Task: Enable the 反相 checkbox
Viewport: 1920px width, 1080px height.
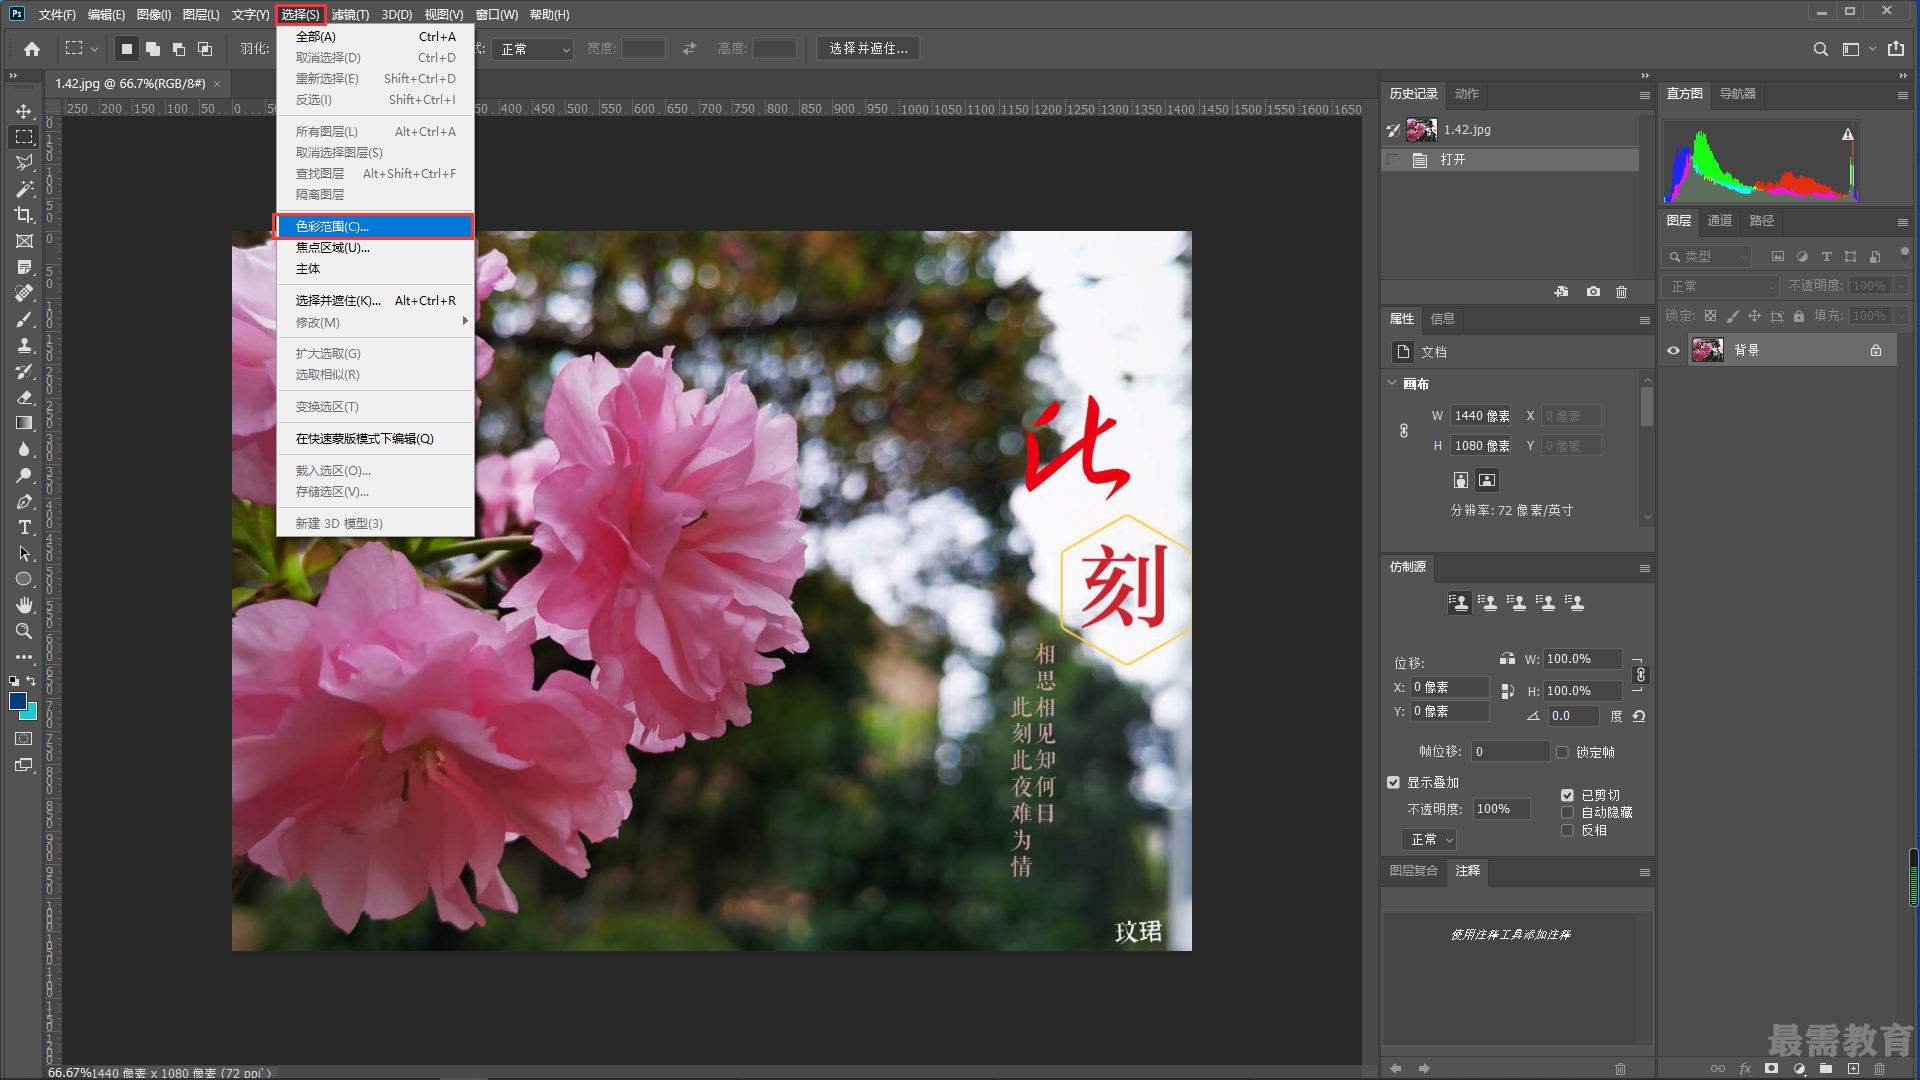Action: 1567,830
